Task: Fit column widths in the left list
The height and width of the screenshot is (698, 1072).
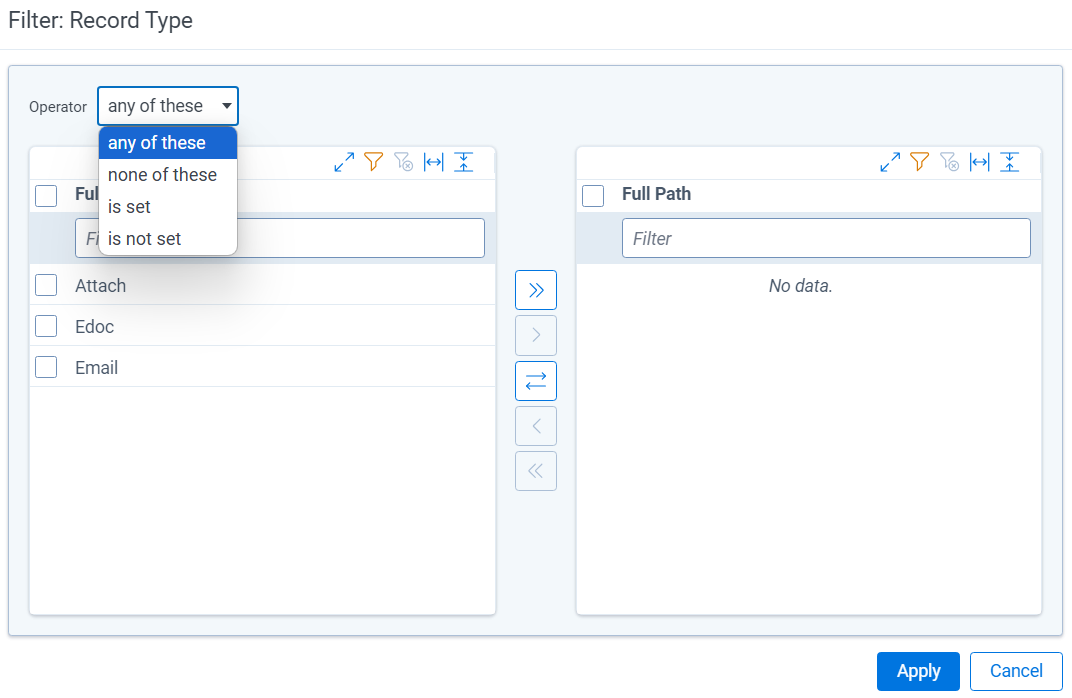Action: point(433,162)
